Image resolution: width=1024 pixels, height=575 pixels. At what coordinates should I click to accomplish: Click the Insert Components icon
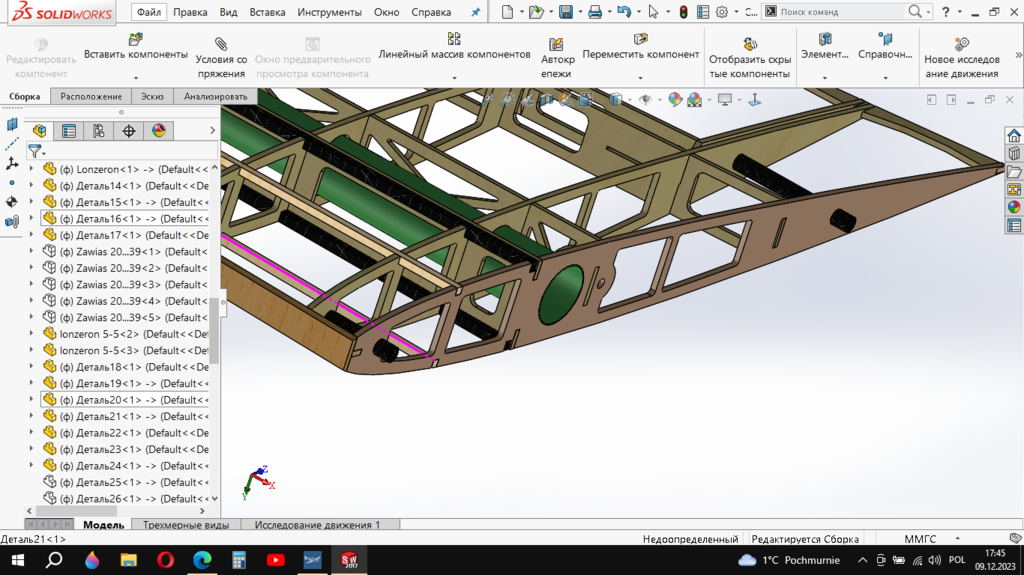pos(135,39)
